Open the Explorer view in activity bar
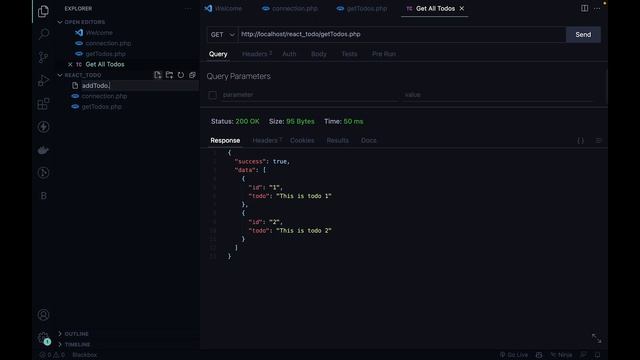Screen dimensions: 640x360 pyautogui.click(x=43, y=11)
